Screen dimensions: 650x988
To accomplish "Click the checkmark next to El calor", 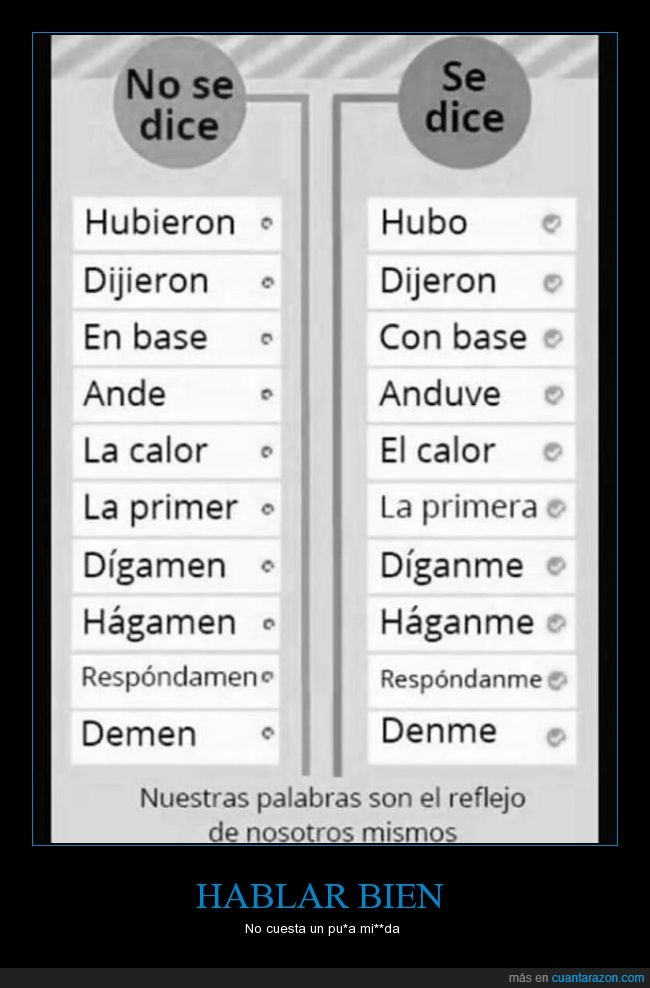I will 552,452.
